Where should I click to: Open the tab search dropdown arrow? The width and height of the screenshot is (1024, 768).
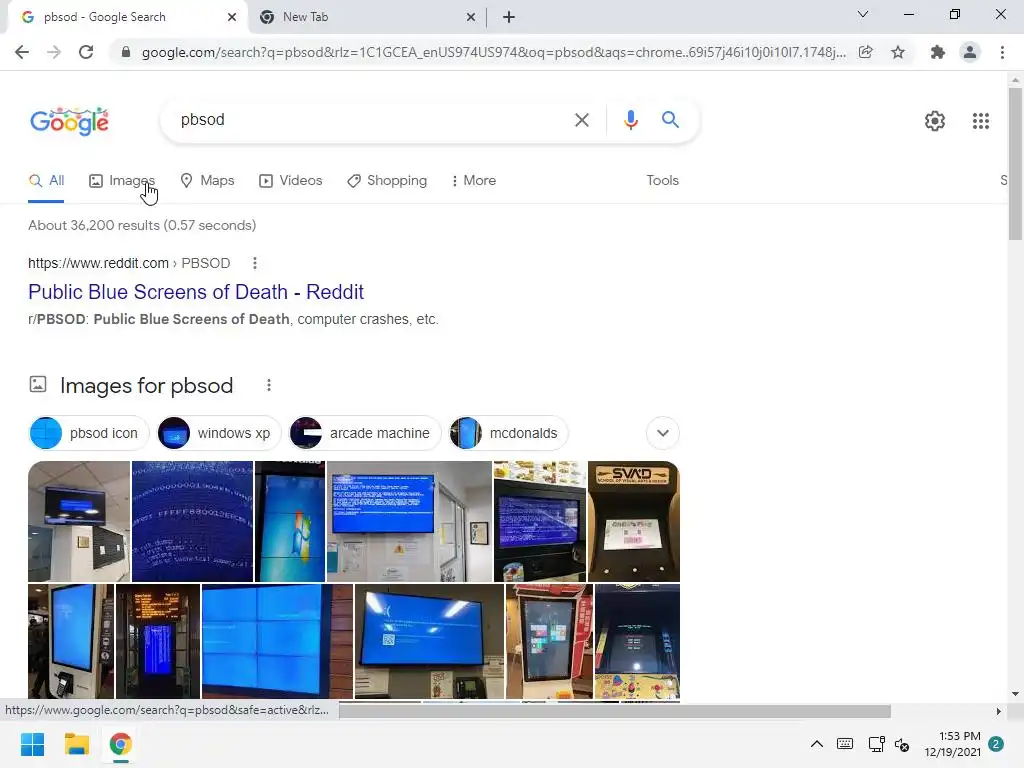tap(863, 14)
